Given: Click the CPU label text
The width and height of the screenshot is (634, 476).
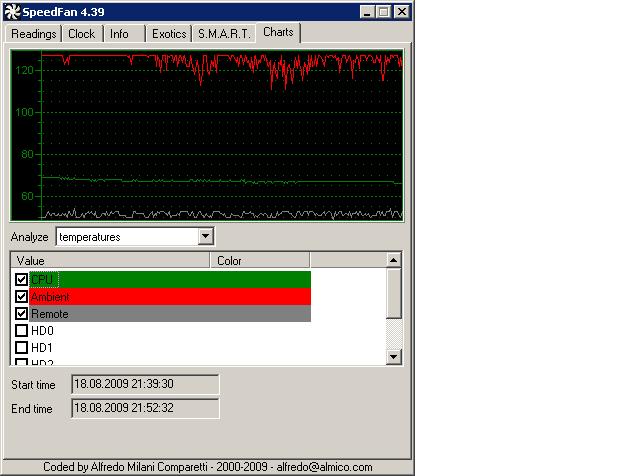Looking at the screenshot, I should [x=42, y=280].
